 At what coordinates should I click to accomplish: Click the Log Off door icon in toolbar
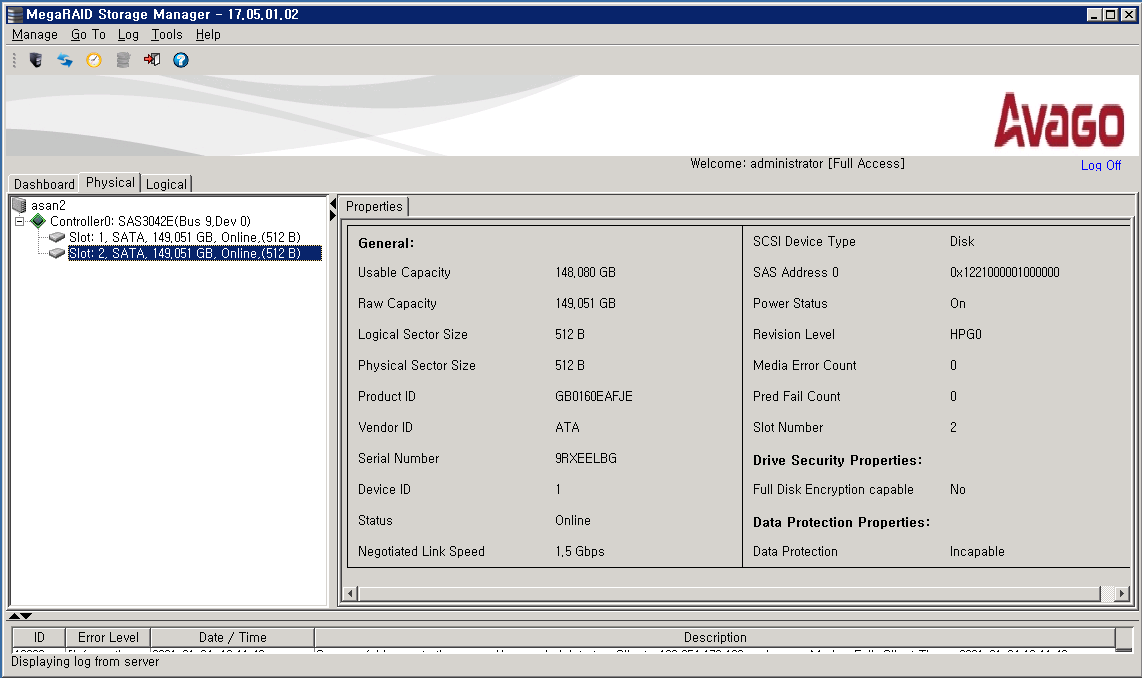tap(151, 60)
